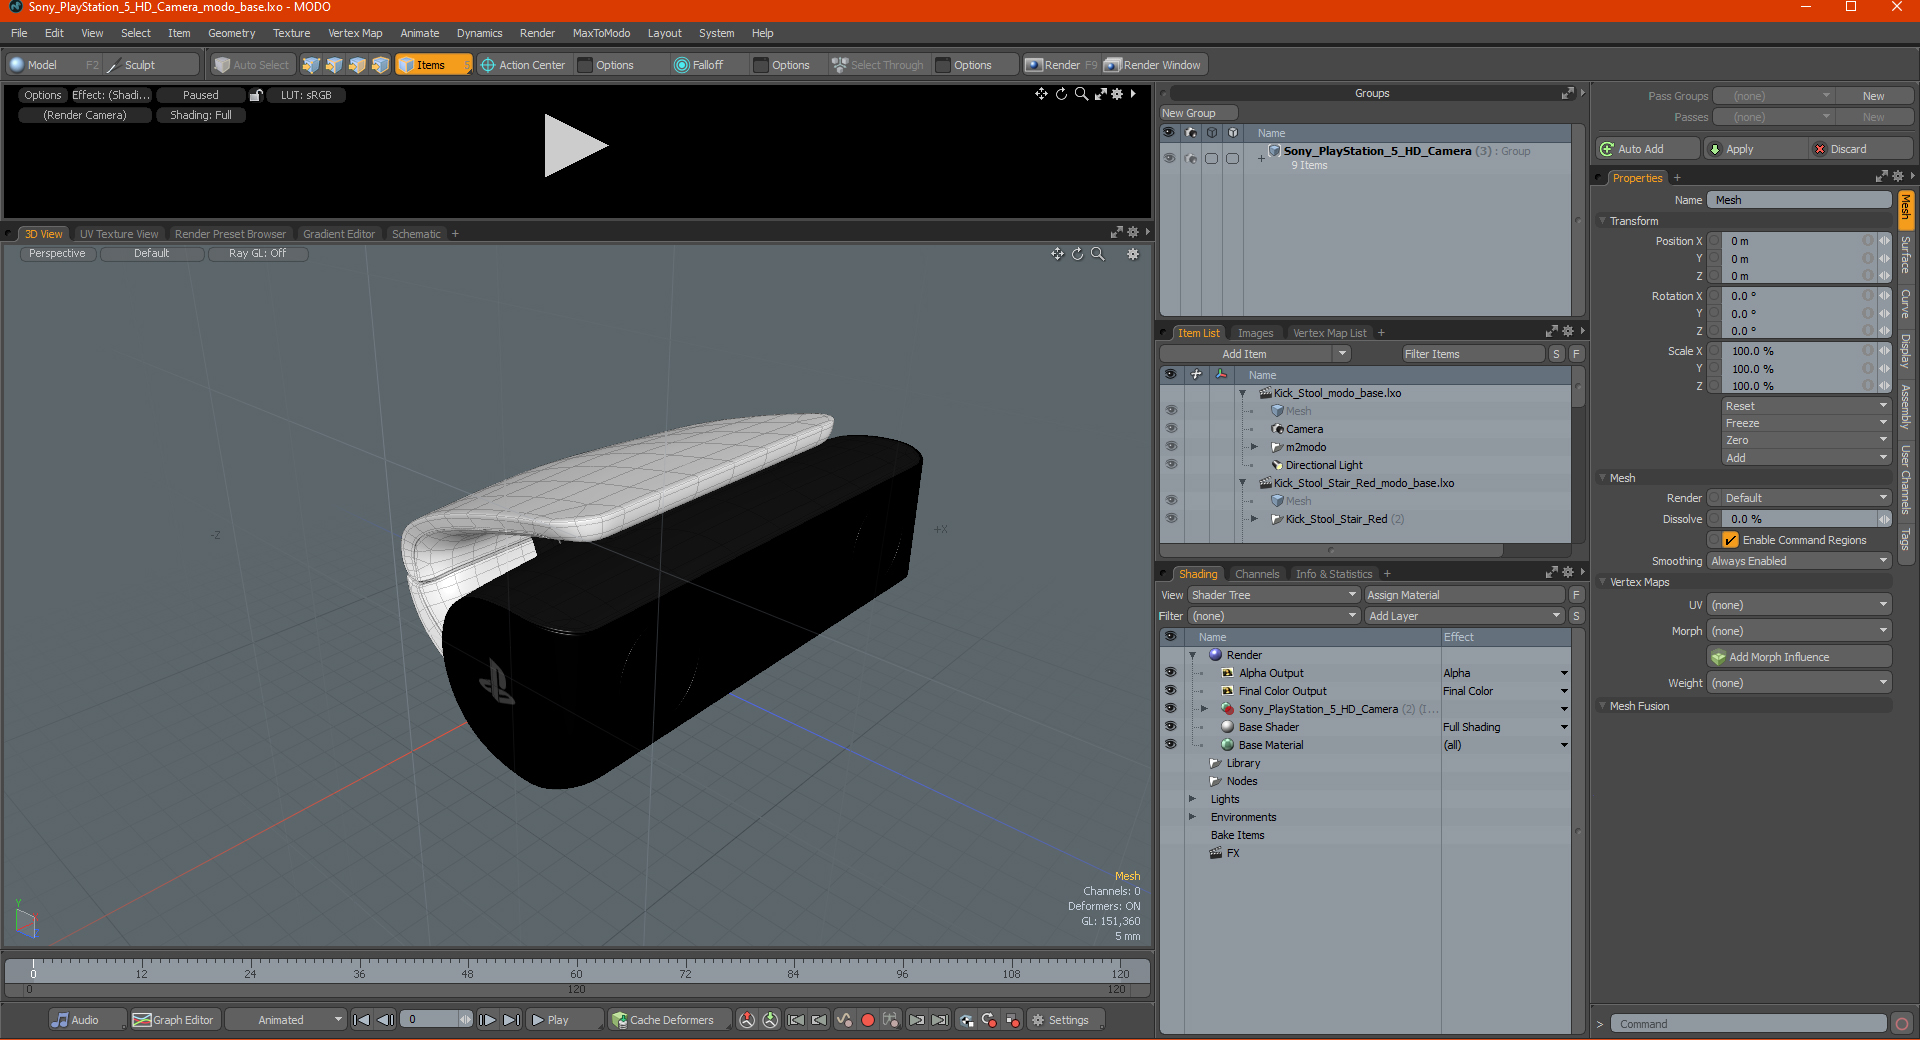Hide the Camera item in Item List
Screen dimensions: 1920x1040
click(x=1171, y=429)
